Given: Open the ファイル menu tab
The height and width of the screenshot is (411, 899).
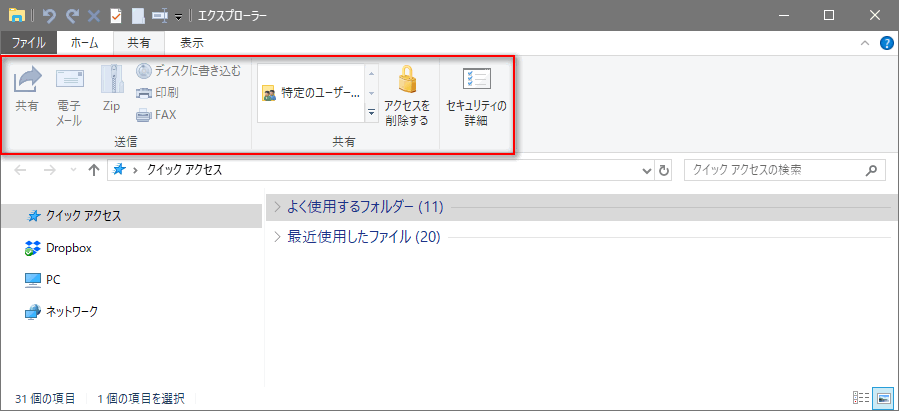Looking at the screenshot, I should coord(28,43).
